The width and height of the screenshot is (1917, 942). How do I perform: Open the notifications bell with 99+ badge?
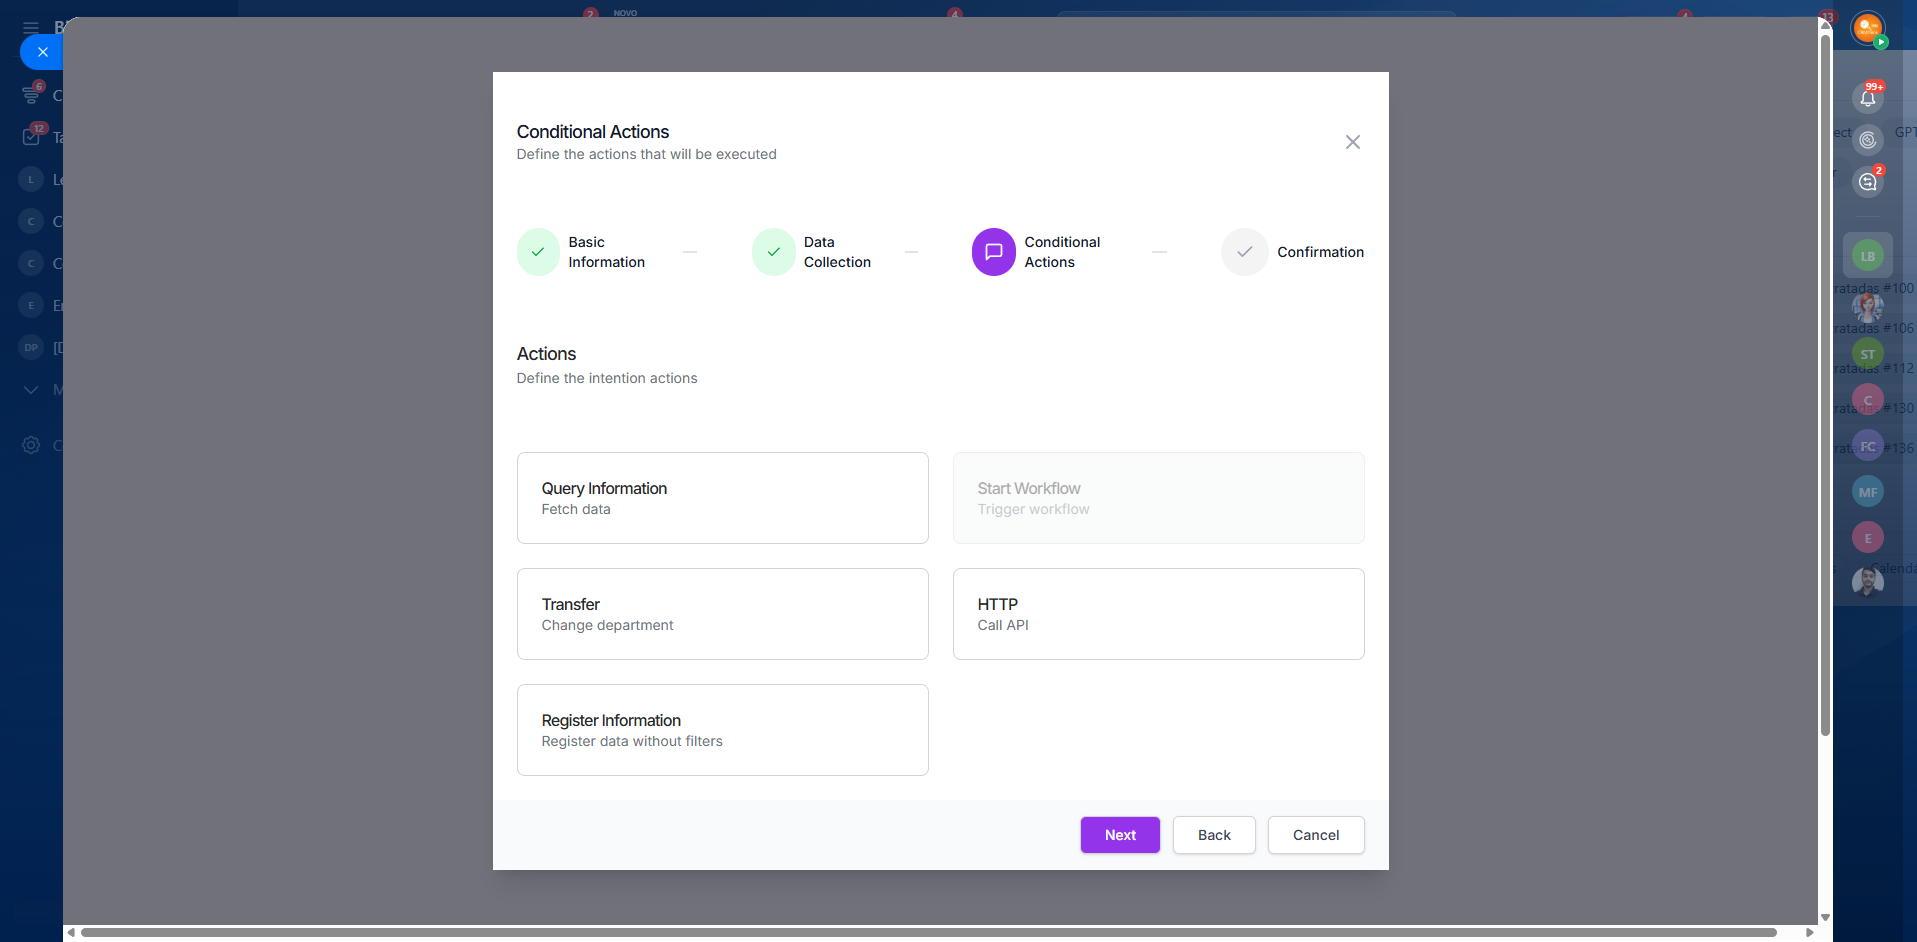pyautogui.click(x=1867, y=97)
